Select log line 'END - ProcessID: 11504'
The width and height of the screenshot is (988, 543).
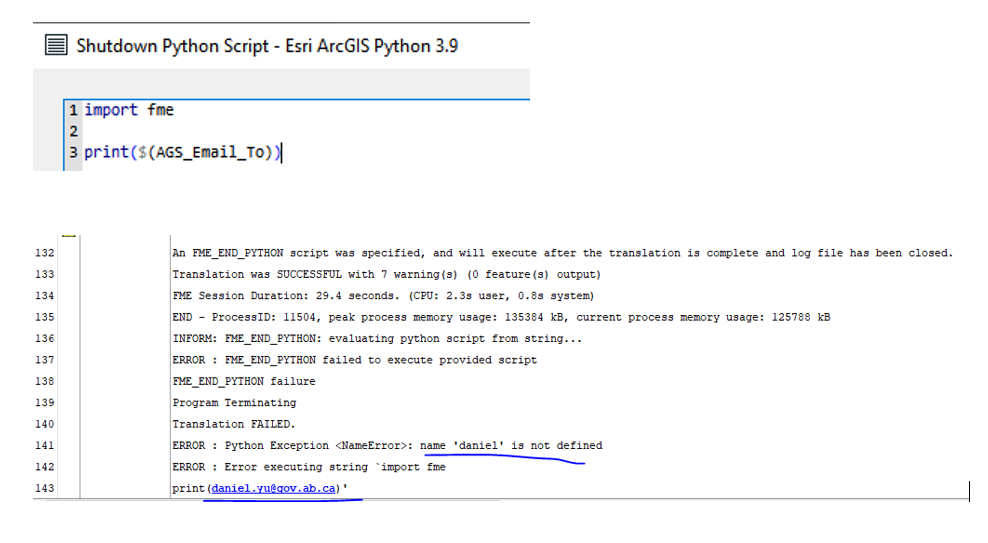(501, 317)
